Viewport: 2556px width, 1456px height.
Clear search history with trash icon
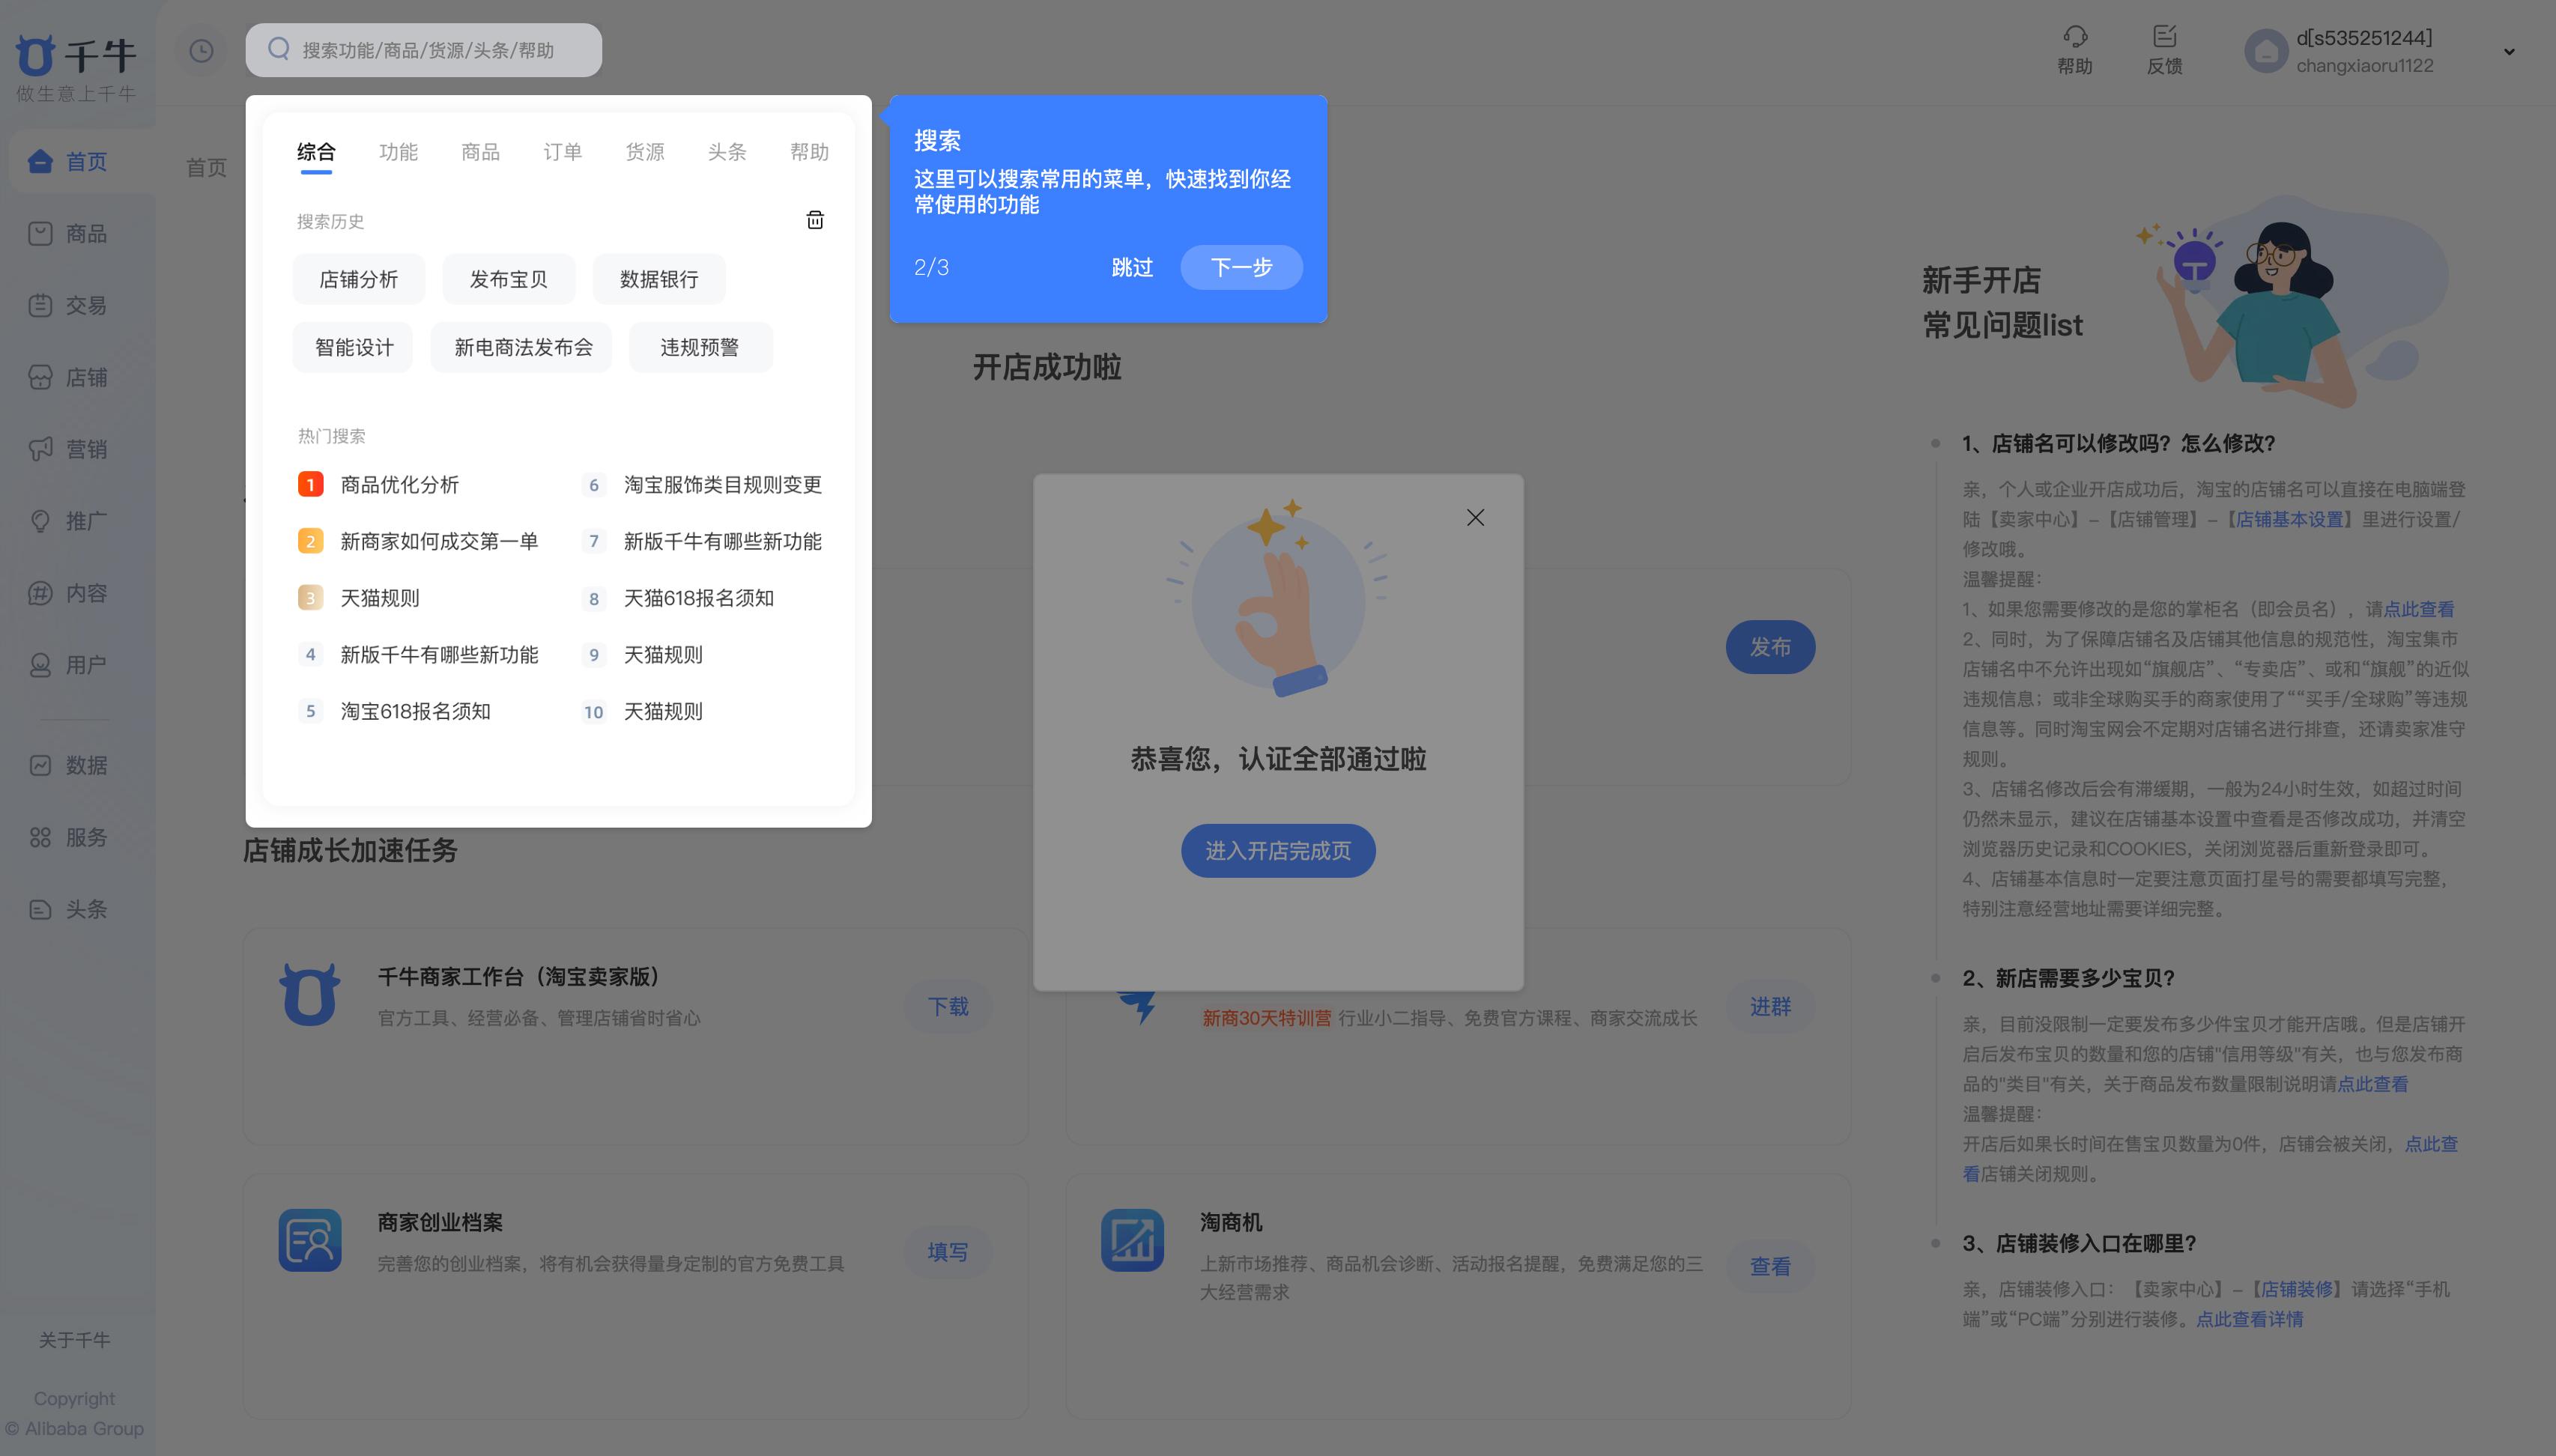click(815, 220)
